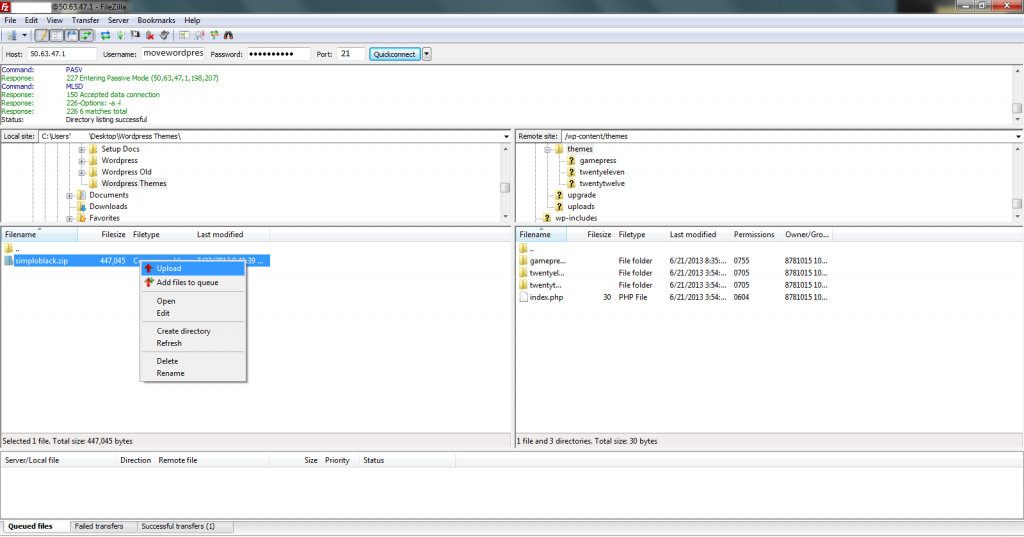Choose Create directory from context menu

(x=193, y=331)
